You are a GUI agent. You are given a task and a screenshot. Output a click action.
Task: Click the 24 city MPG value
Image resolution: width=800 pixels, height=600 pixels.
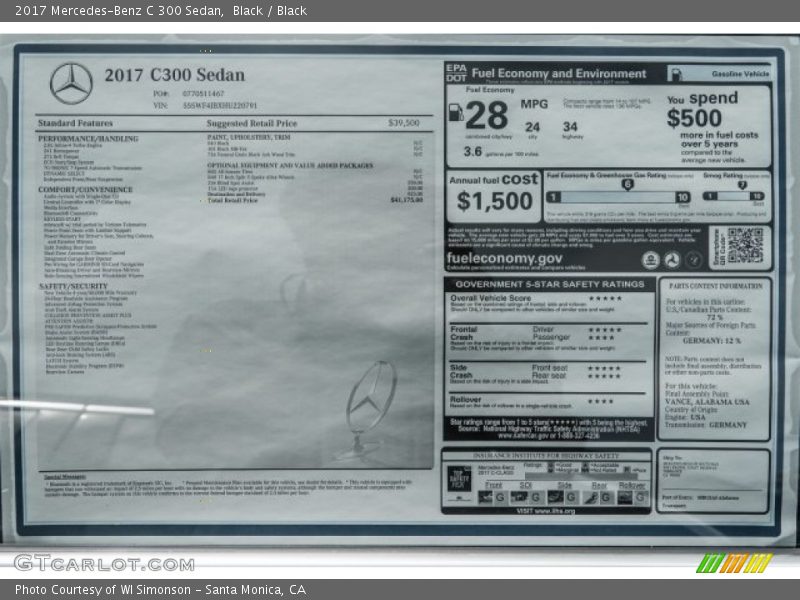[x=532, y=127]
